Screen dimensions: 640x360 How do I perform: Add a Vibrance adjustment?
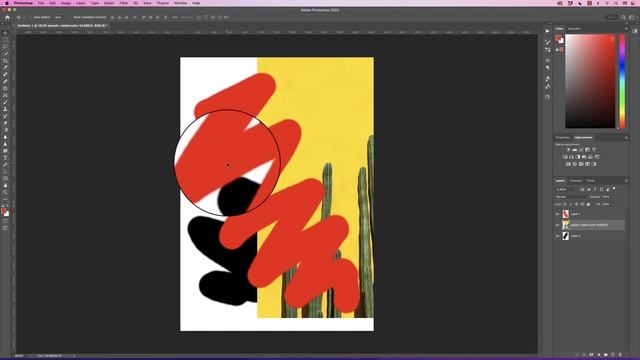point(594,150)
